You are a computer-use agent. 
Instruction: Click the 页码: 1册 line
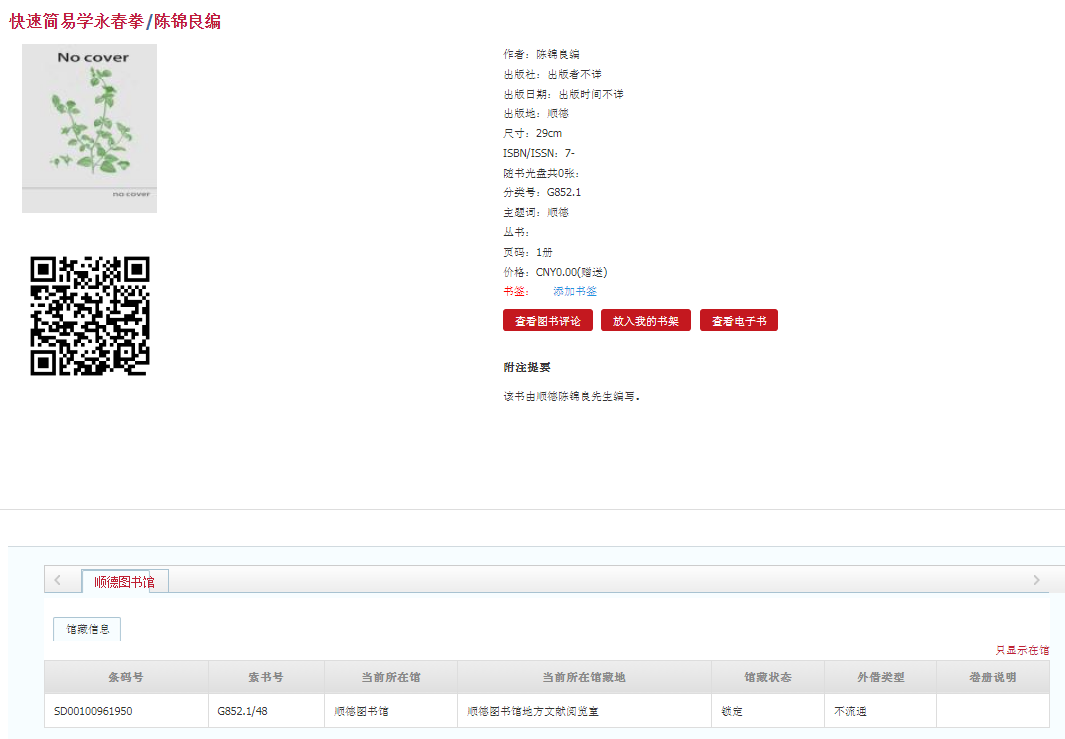528,252
